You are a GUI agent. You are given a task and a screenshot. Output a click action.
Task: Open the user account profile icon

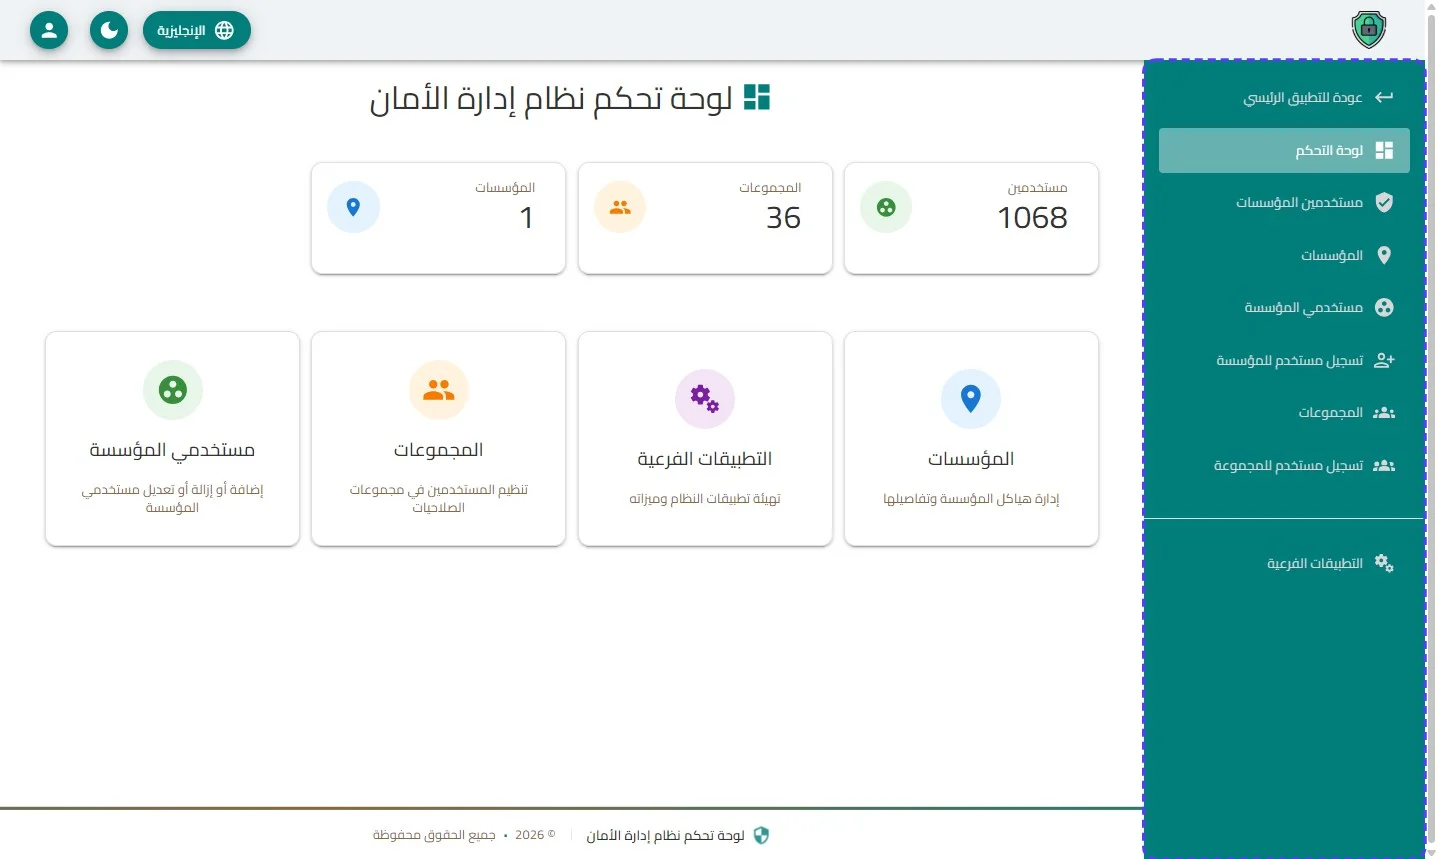click(49, 30)
